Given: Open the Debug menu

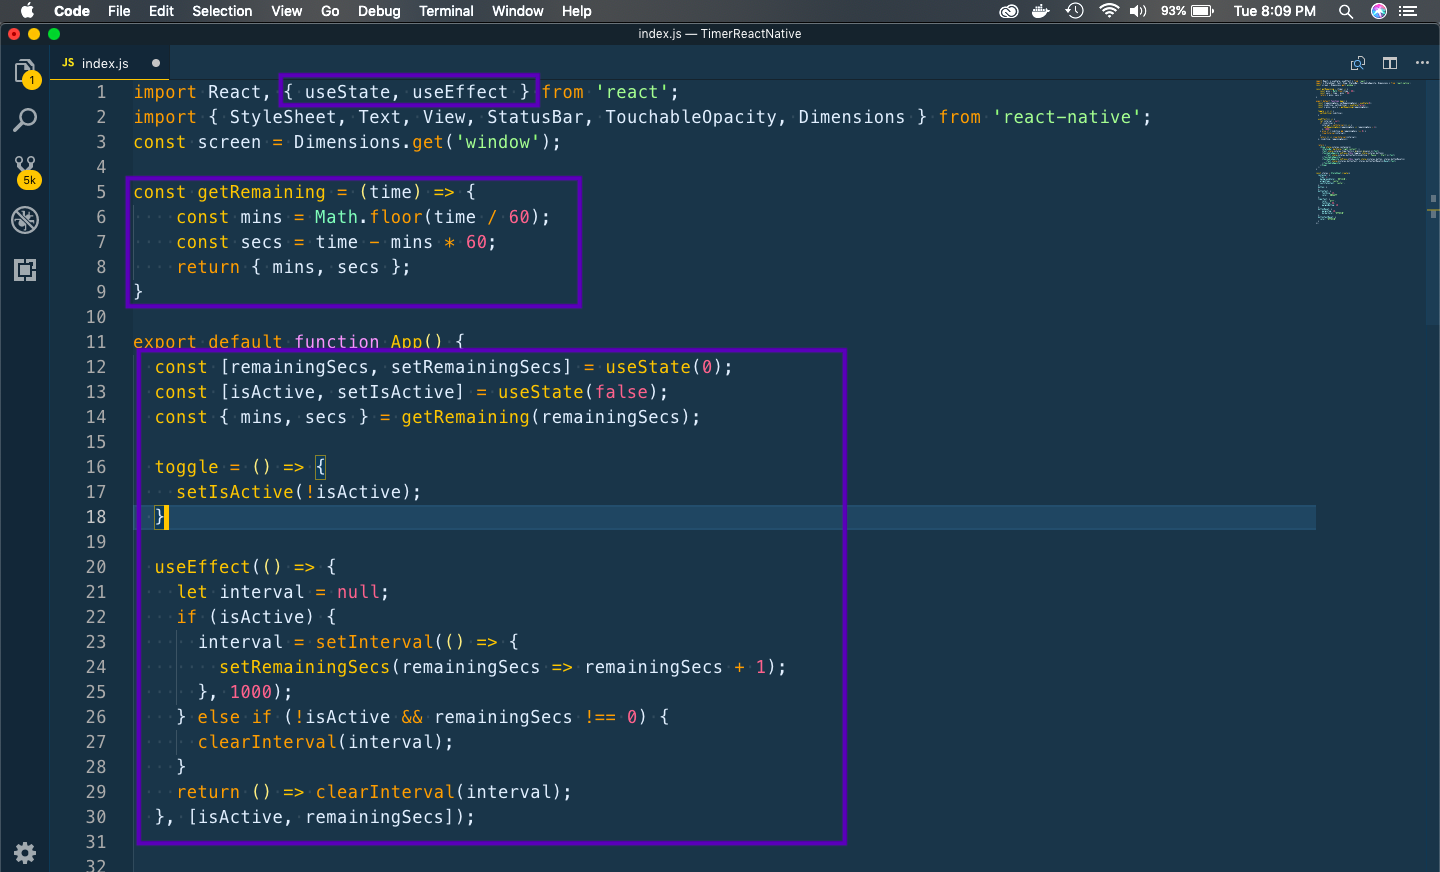Looking at the screenshot, I should click(x=379, y=11).
